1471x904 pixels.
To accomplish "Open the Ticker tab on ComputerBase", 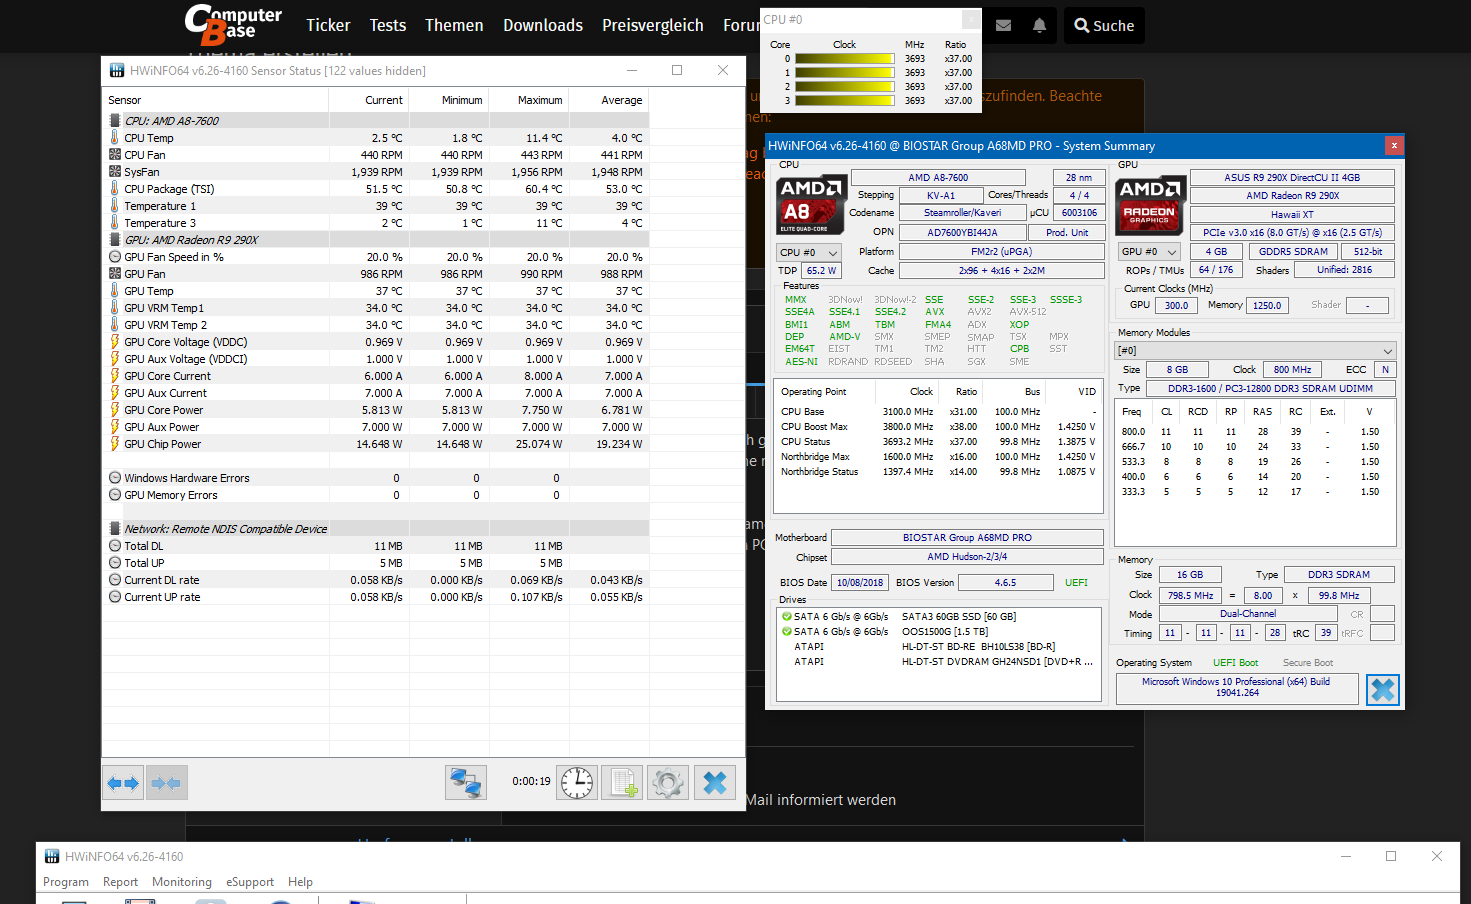I will (x=328, y=26).
